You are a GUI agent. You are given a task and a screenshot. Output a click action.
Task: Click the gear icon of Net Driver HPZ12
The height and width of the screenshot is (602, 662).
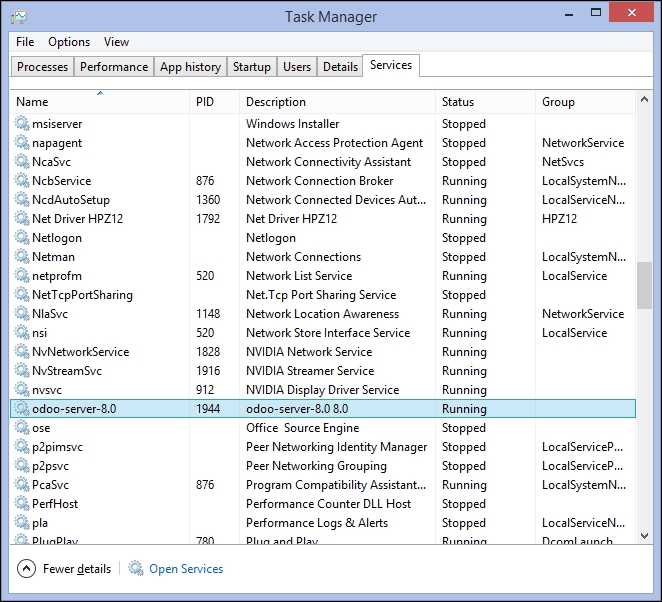[x=22, y=218]
